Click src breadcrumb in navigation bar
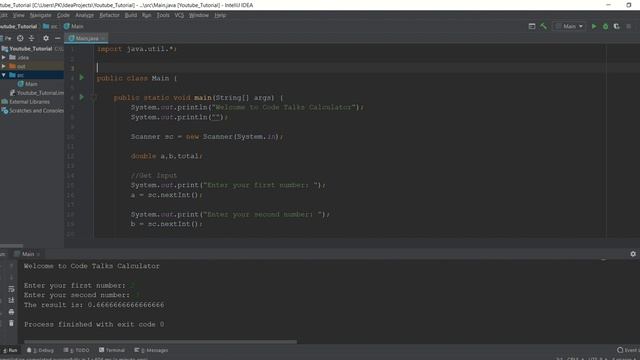Screen dimensions: 640x360 51,26
